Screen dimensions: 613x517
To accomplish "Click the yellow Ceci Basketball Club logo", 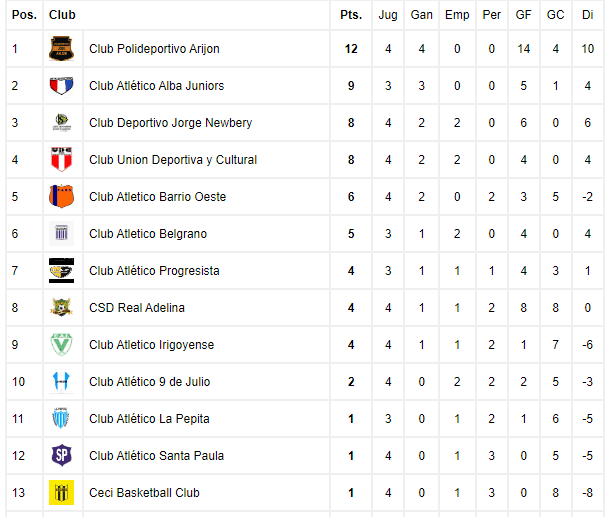I will 61,492.
